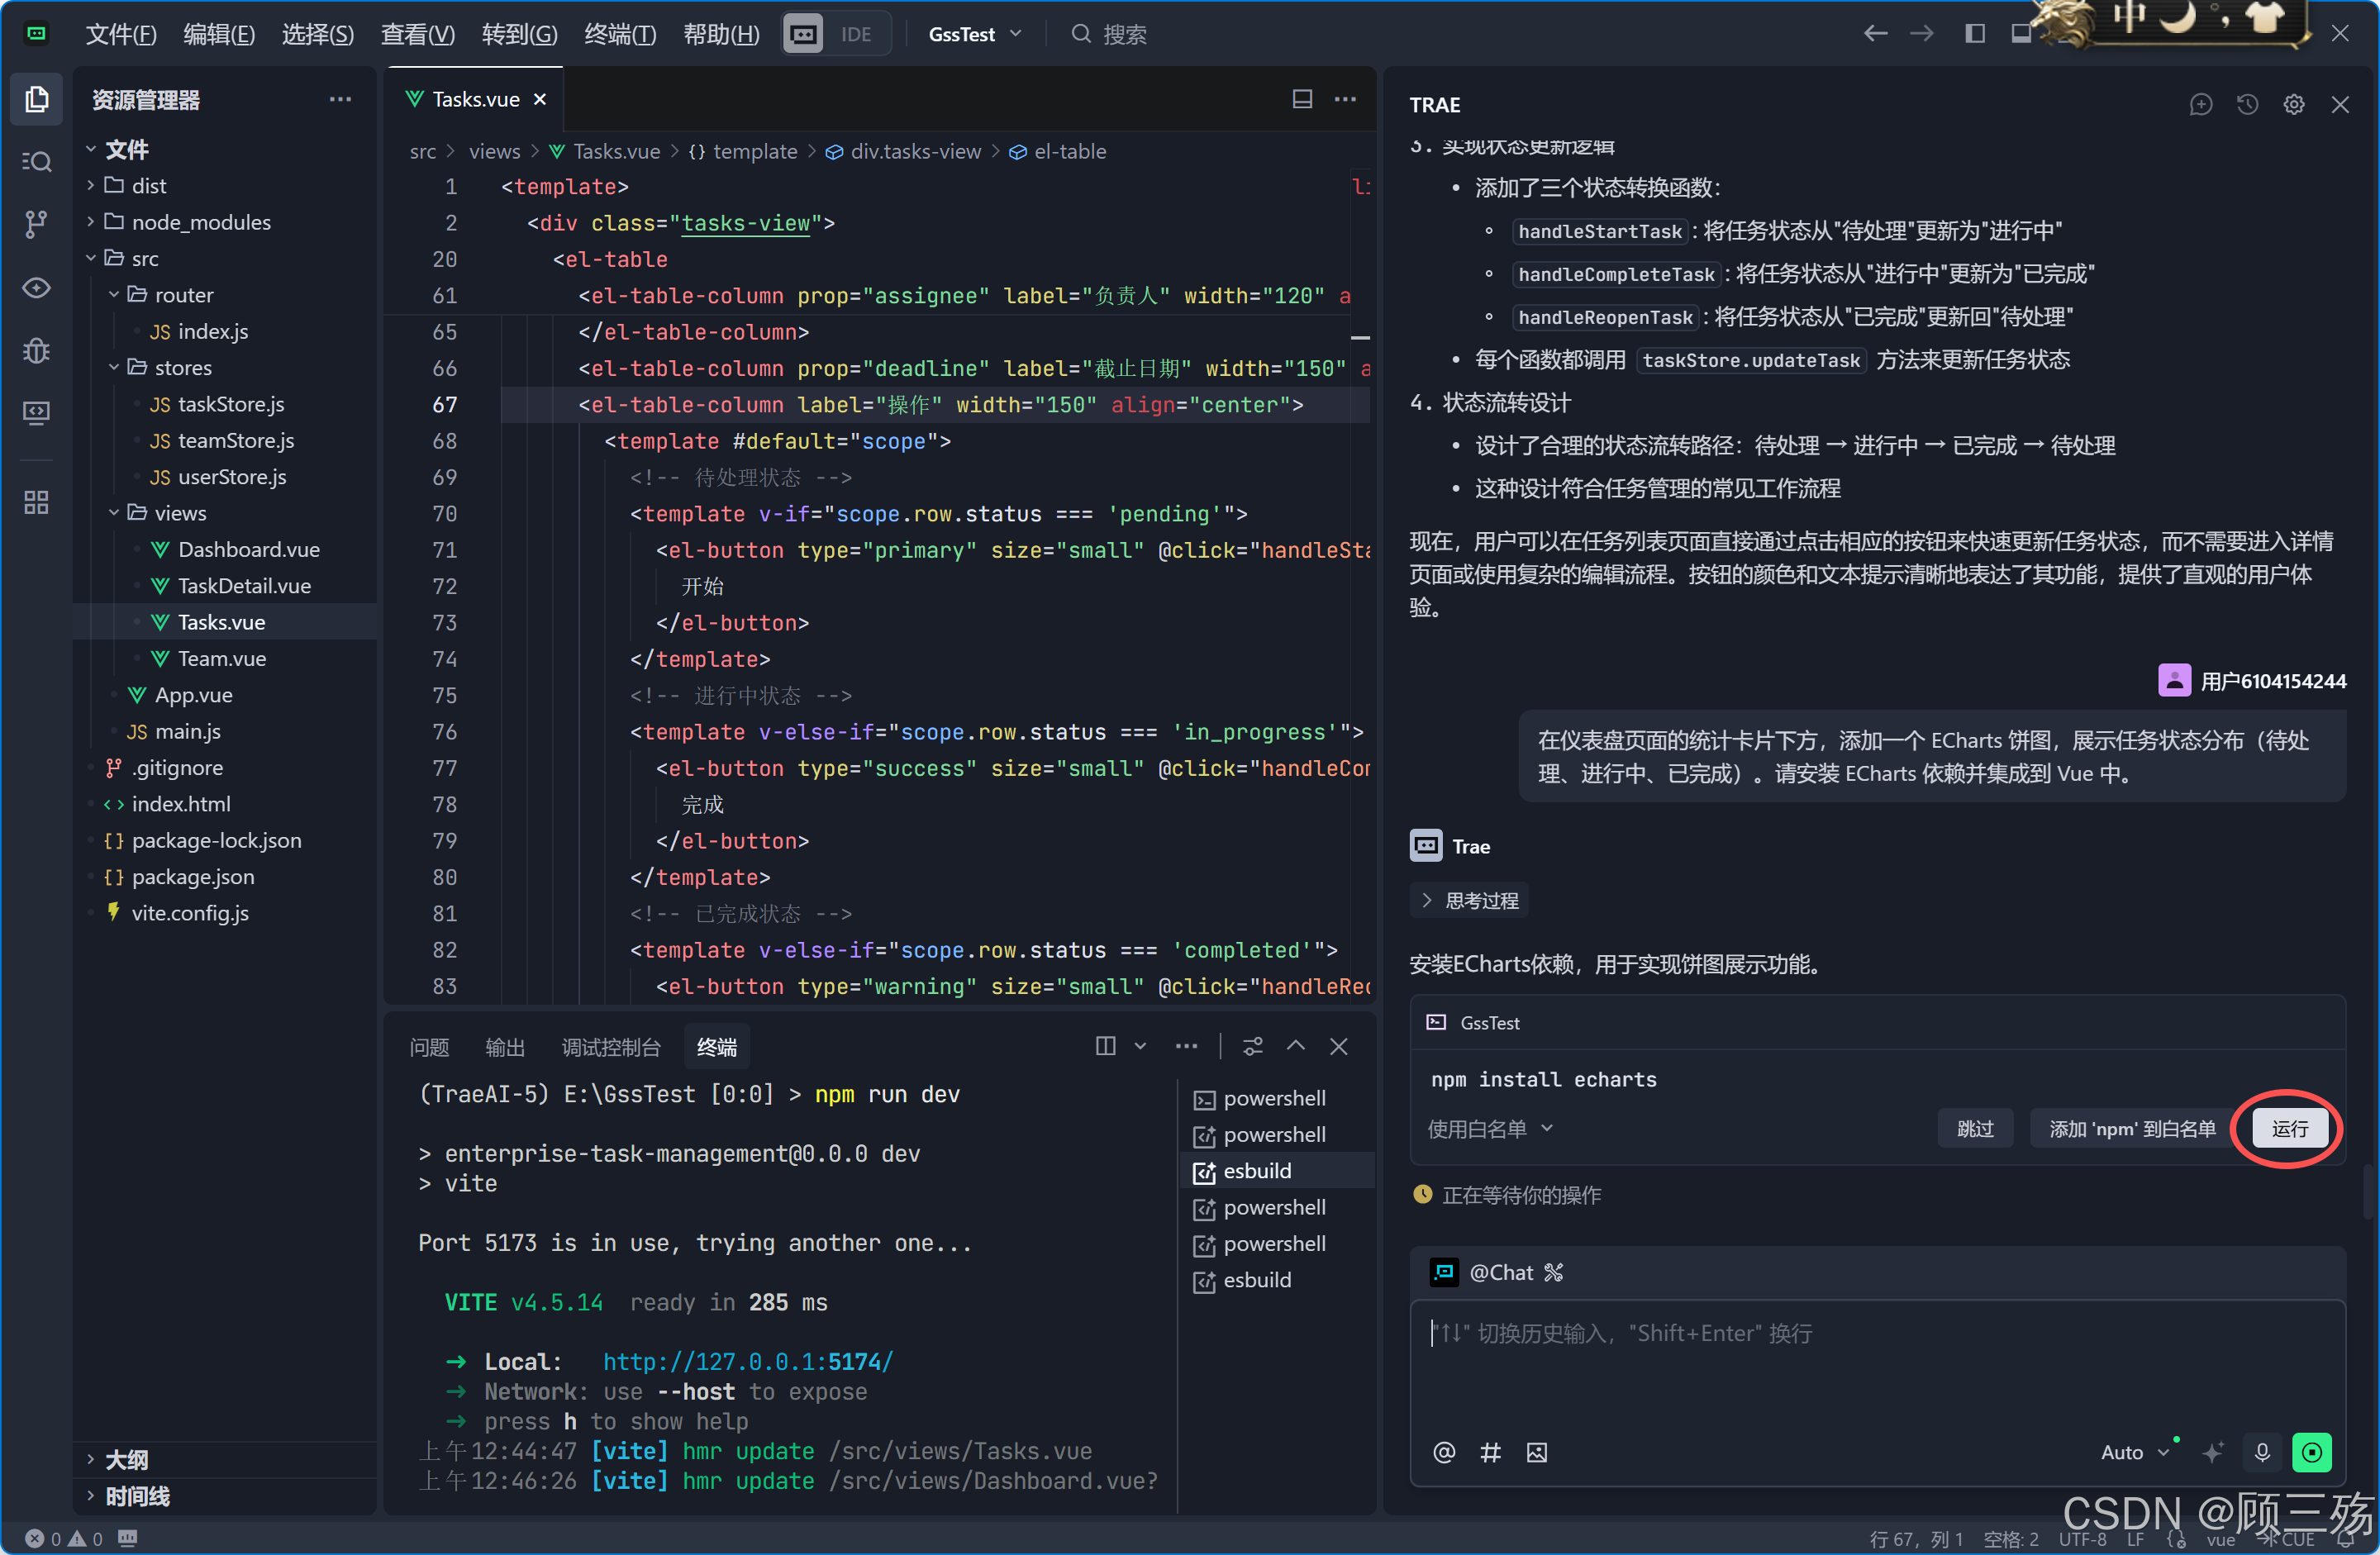This screenshot has width=2380, height=1555.
Task: Toggle the IDE mode switch
Action: [836, 34]
